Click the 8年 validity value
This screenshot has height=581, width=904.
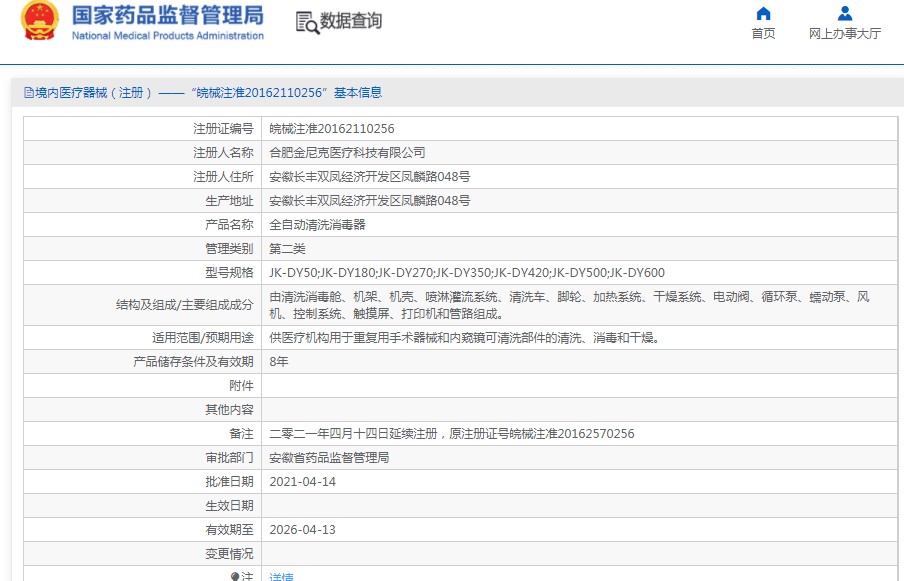(279, 362)
